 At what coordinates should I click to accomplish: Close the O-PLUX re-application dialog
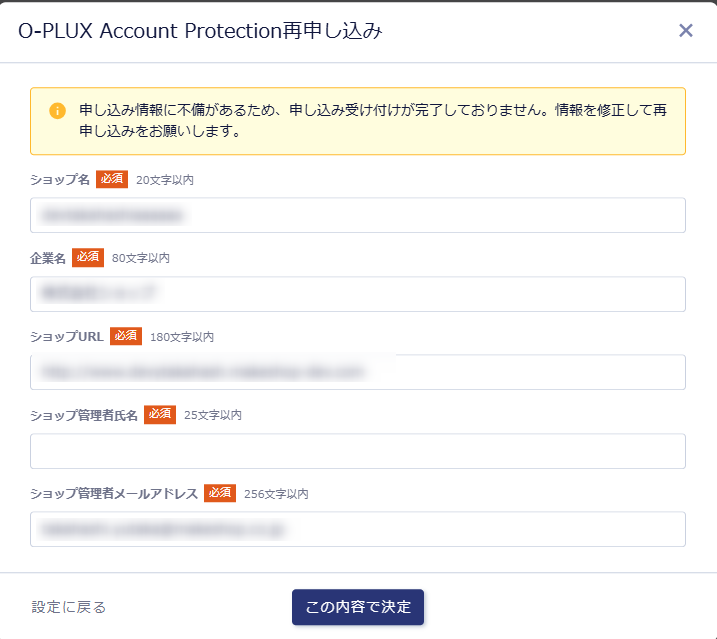pyautogui.click(x=686, y=31)
